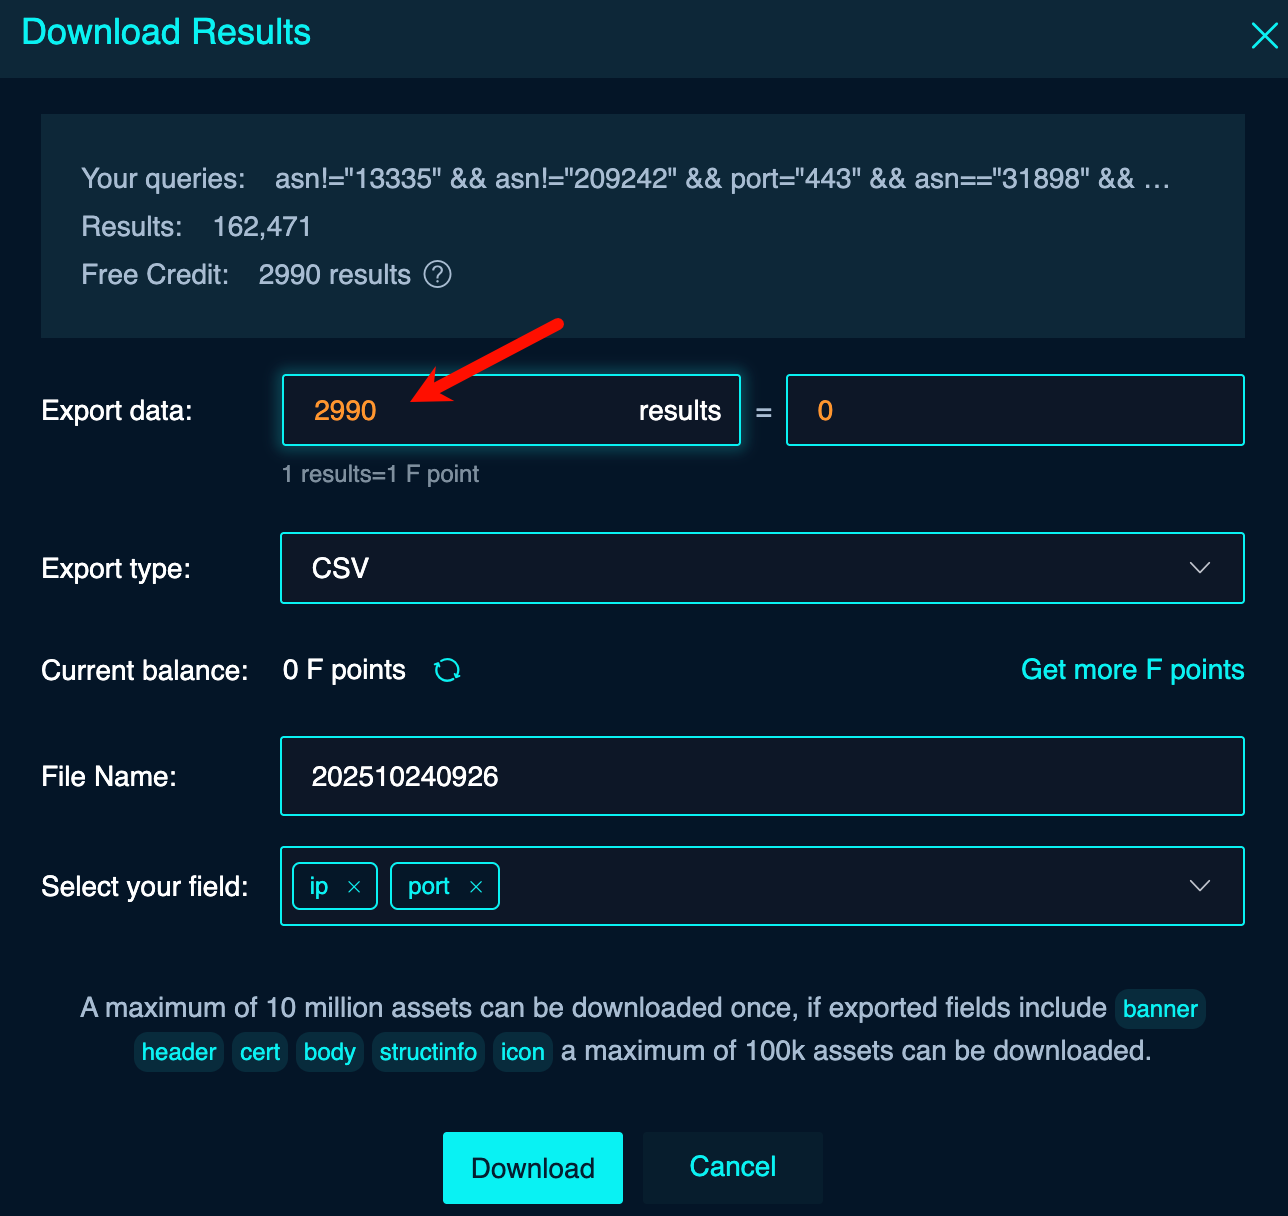
Task: Click the header field tag
Action: [179, 1052]
